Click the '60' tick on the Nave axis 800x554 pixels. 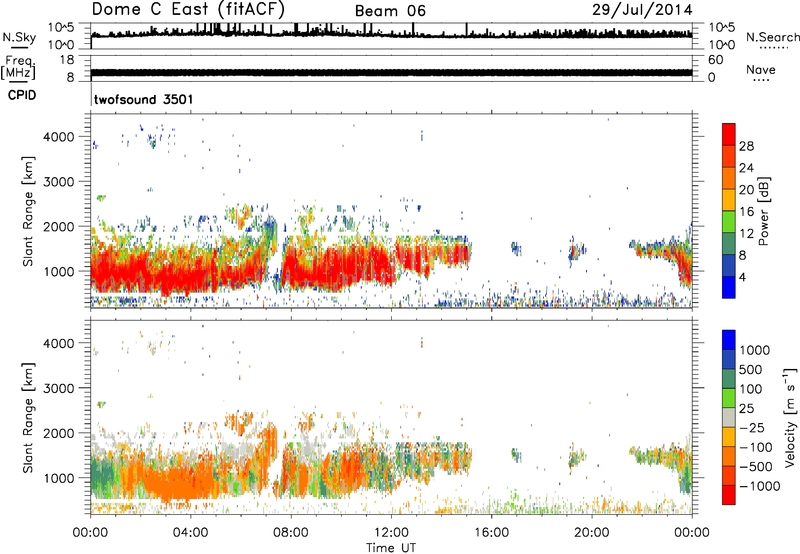click(x=715, y=60)
